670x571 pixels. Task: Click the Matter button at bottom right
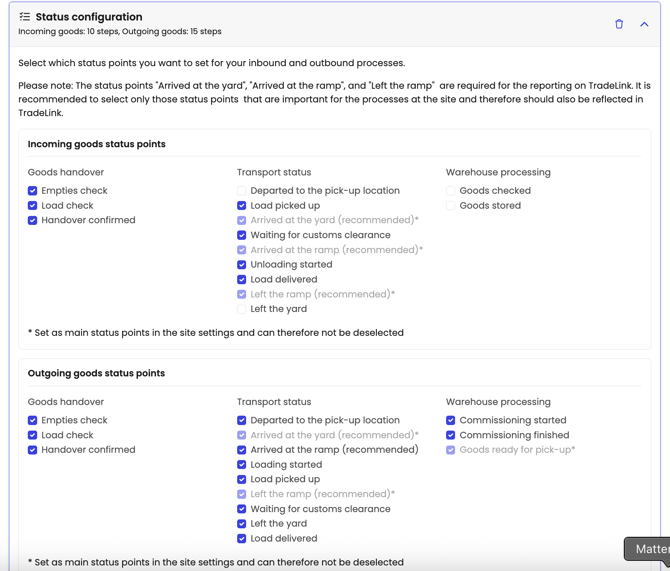[650, 549]
